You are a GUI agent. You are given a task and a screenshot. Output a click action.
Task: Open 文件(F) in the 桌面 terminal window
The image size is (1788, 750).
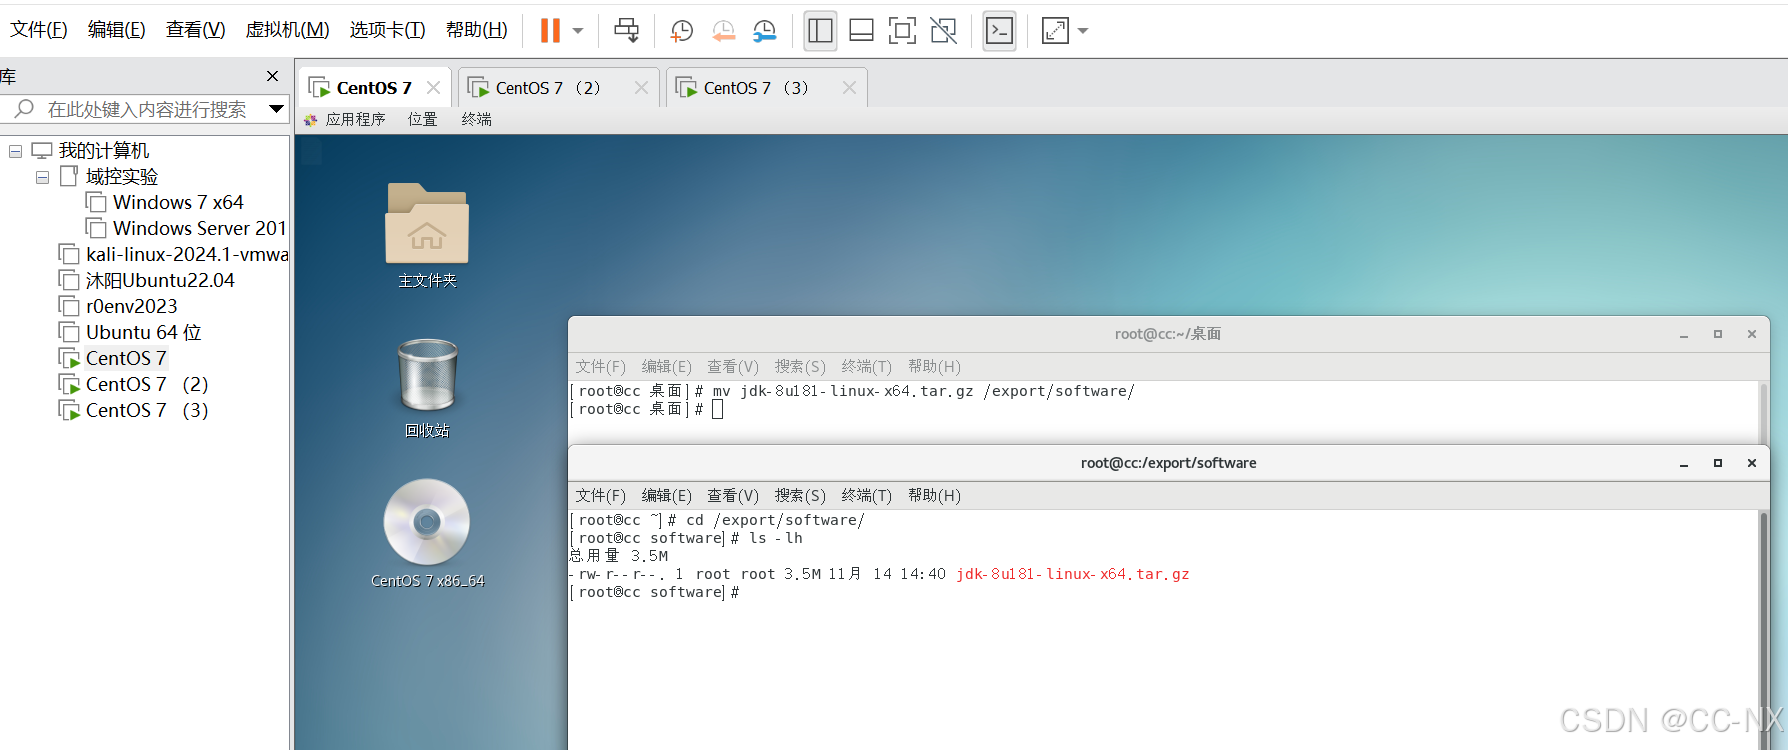600,367
